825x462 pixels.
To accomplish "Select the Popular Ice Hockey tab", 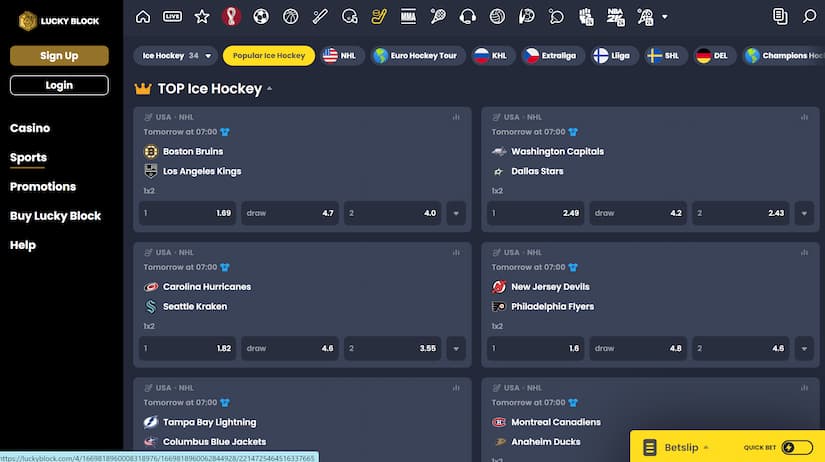I will [269, 55].
